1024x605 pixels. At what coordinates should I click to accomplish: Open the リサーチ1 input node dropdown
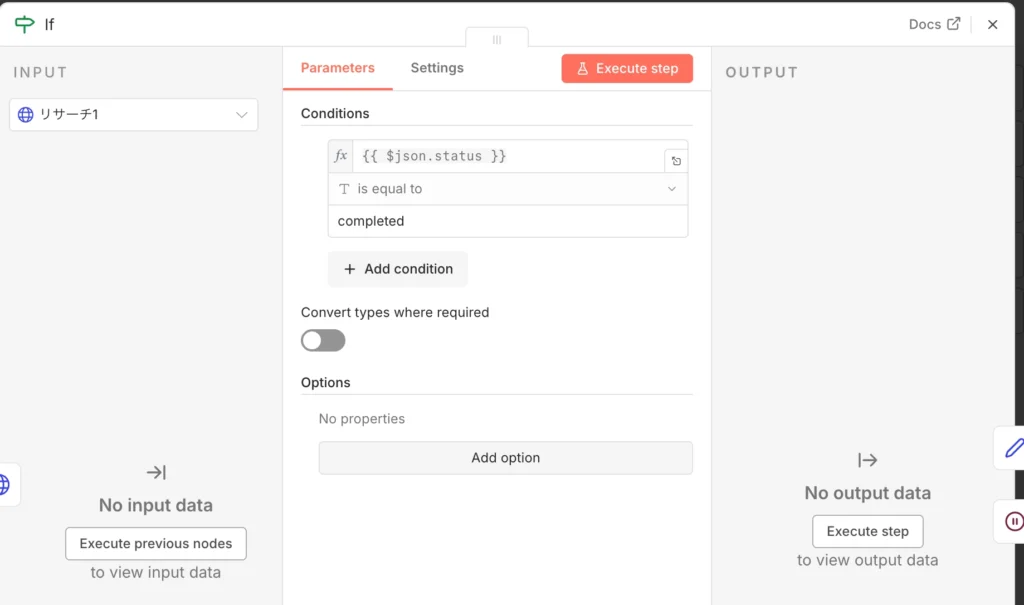(x=134, y=115)
